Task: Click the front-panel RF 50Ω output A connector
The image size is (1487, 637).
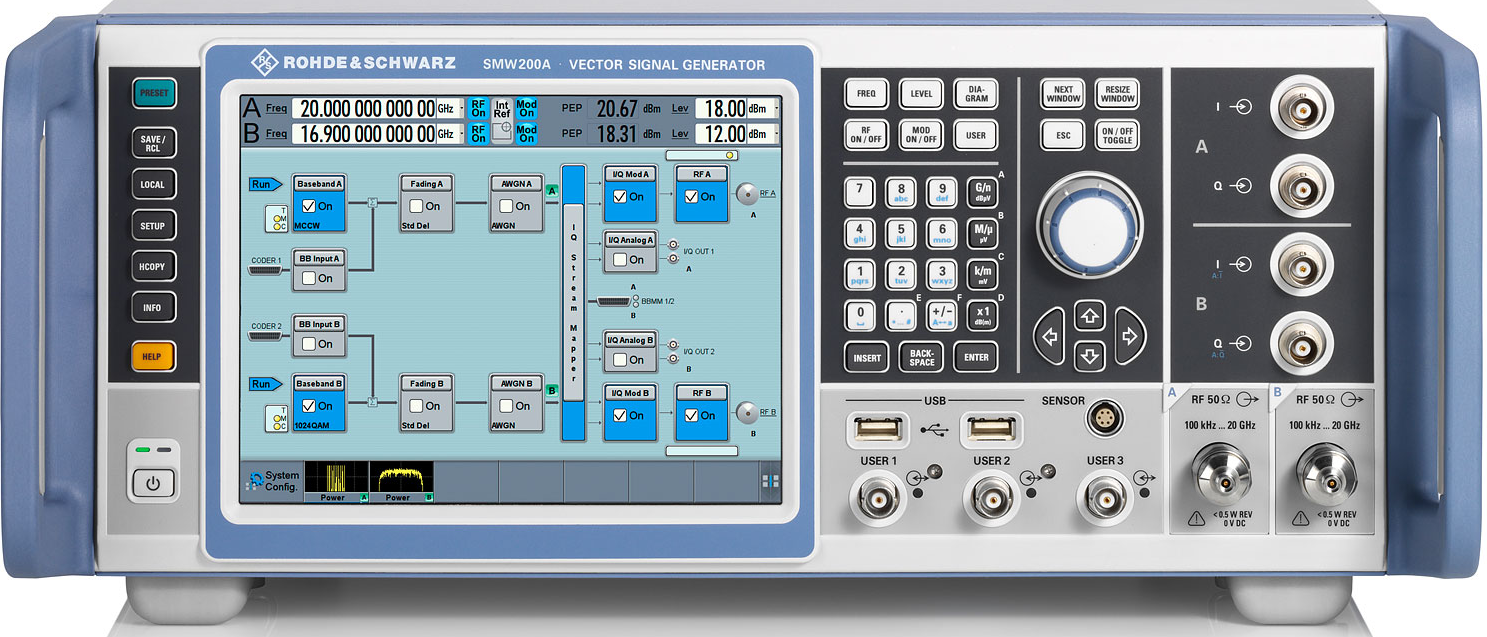Action: coord(1221,473)
